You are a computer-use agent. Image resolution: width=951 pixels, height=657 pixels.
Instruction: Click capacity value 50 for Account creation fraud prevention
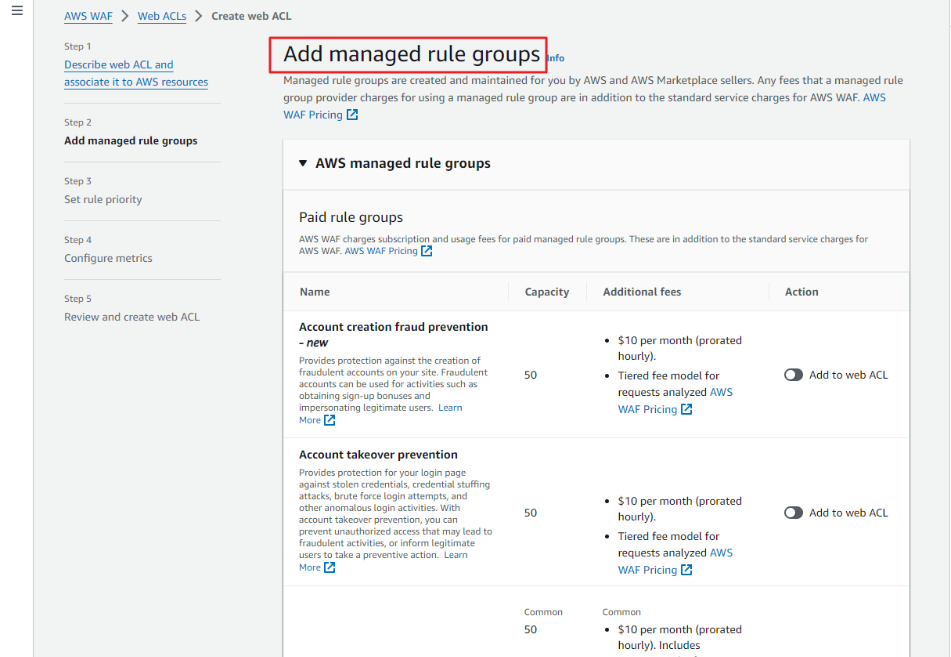coord(530,375)
